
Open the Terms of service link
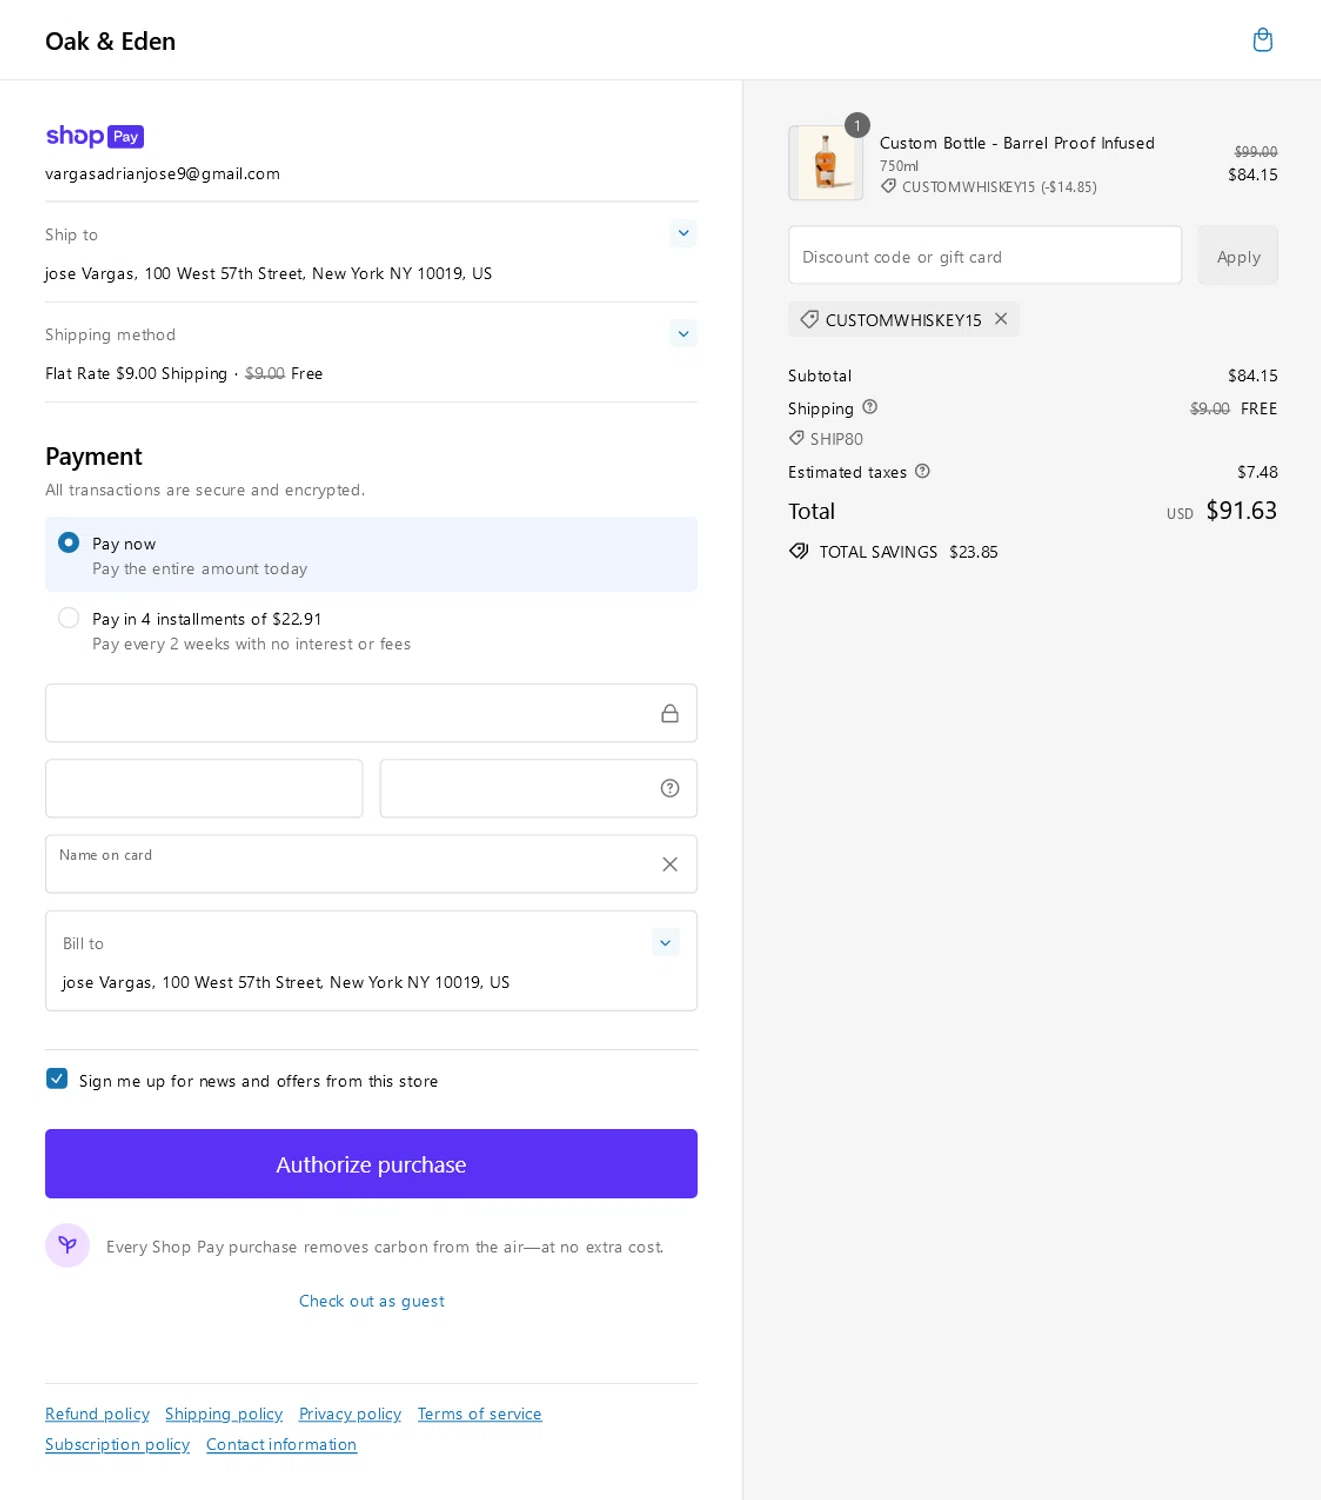(x=480, y=1414)
